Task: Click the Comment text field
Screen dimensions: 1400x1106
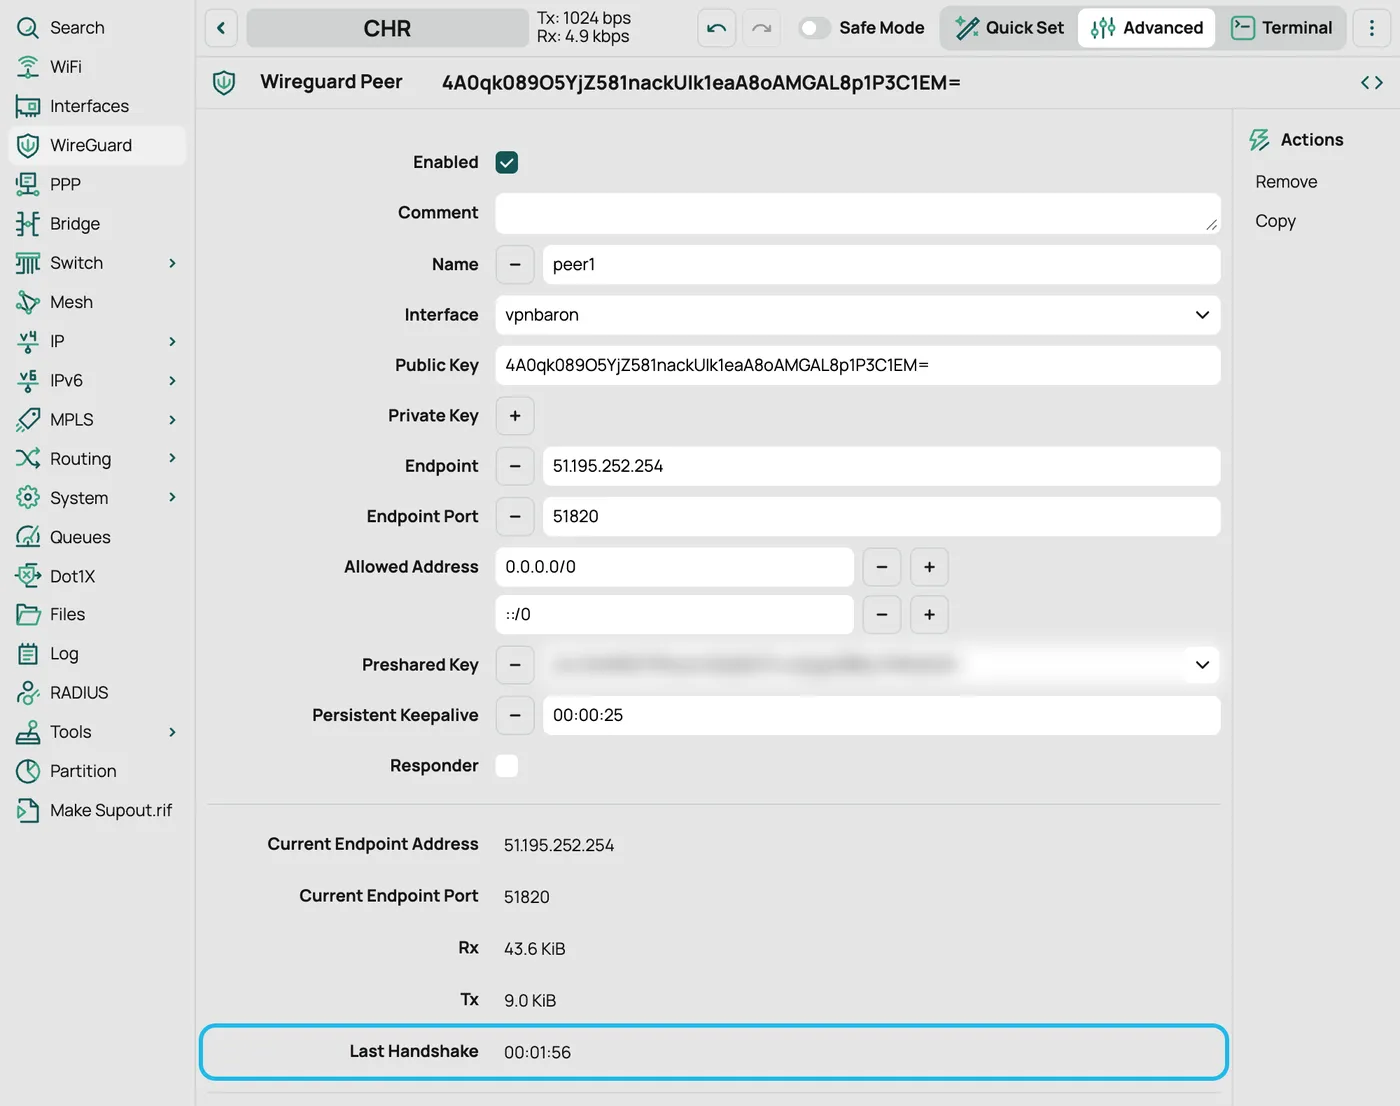Action: (x=858, y=214)
